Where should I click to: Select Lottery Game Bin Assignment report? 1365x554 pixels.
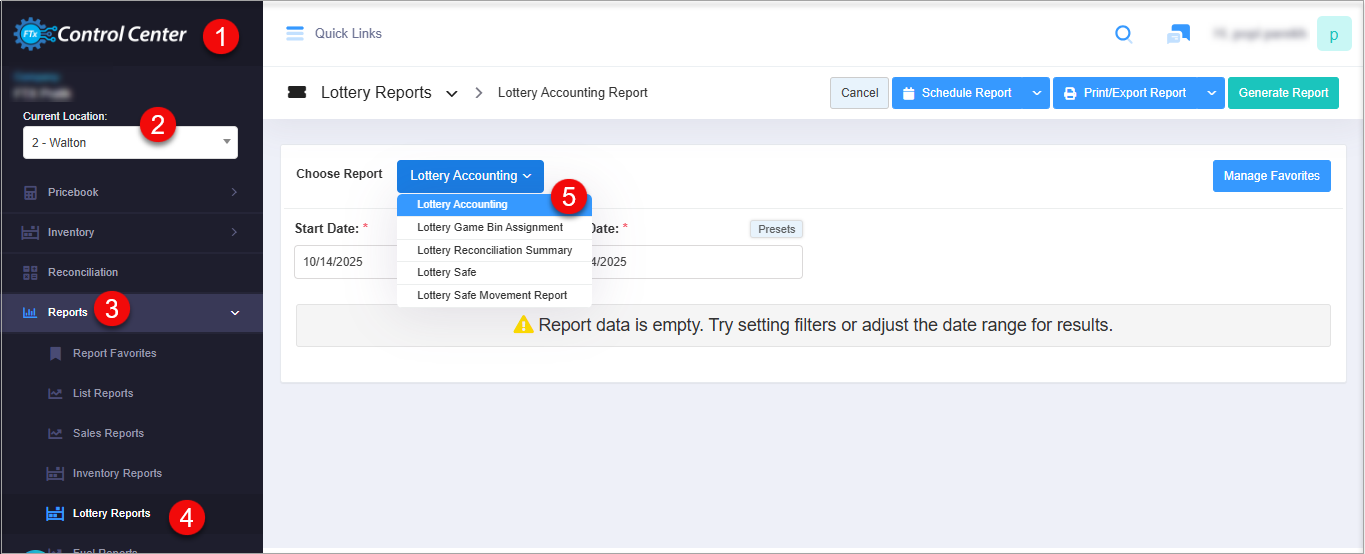tap(490, 227)
